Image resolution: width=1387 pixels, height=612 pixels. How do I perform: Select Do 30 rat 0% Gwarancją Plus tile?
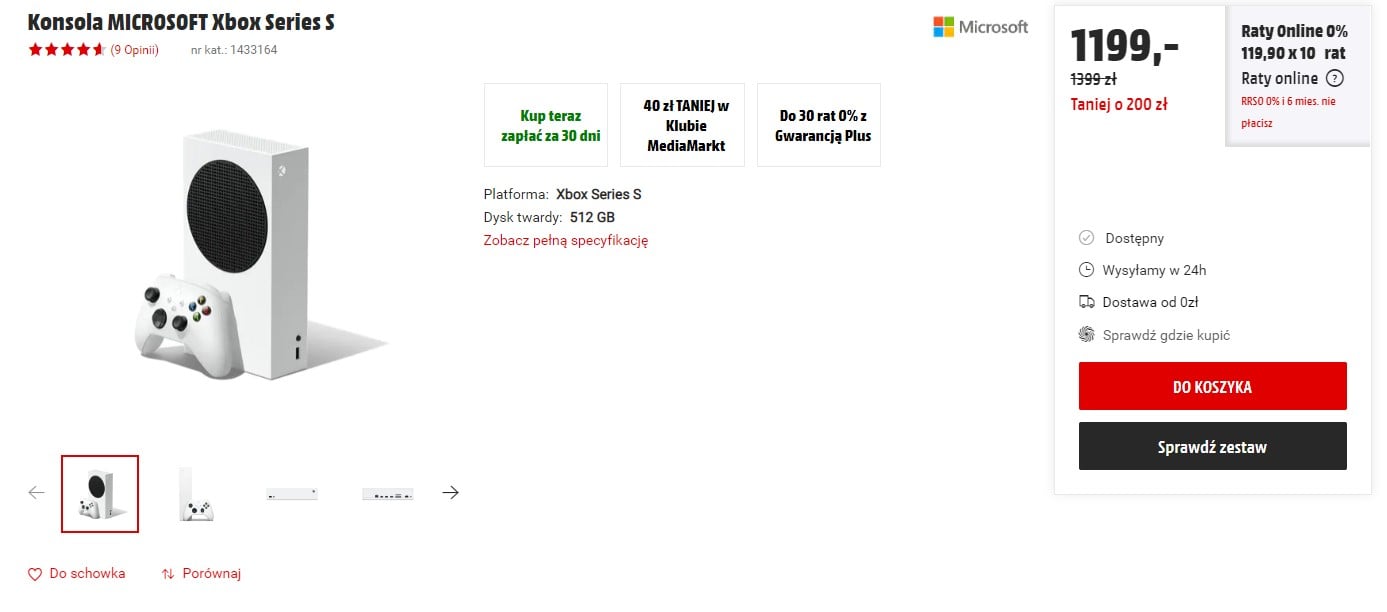point(819,125)
